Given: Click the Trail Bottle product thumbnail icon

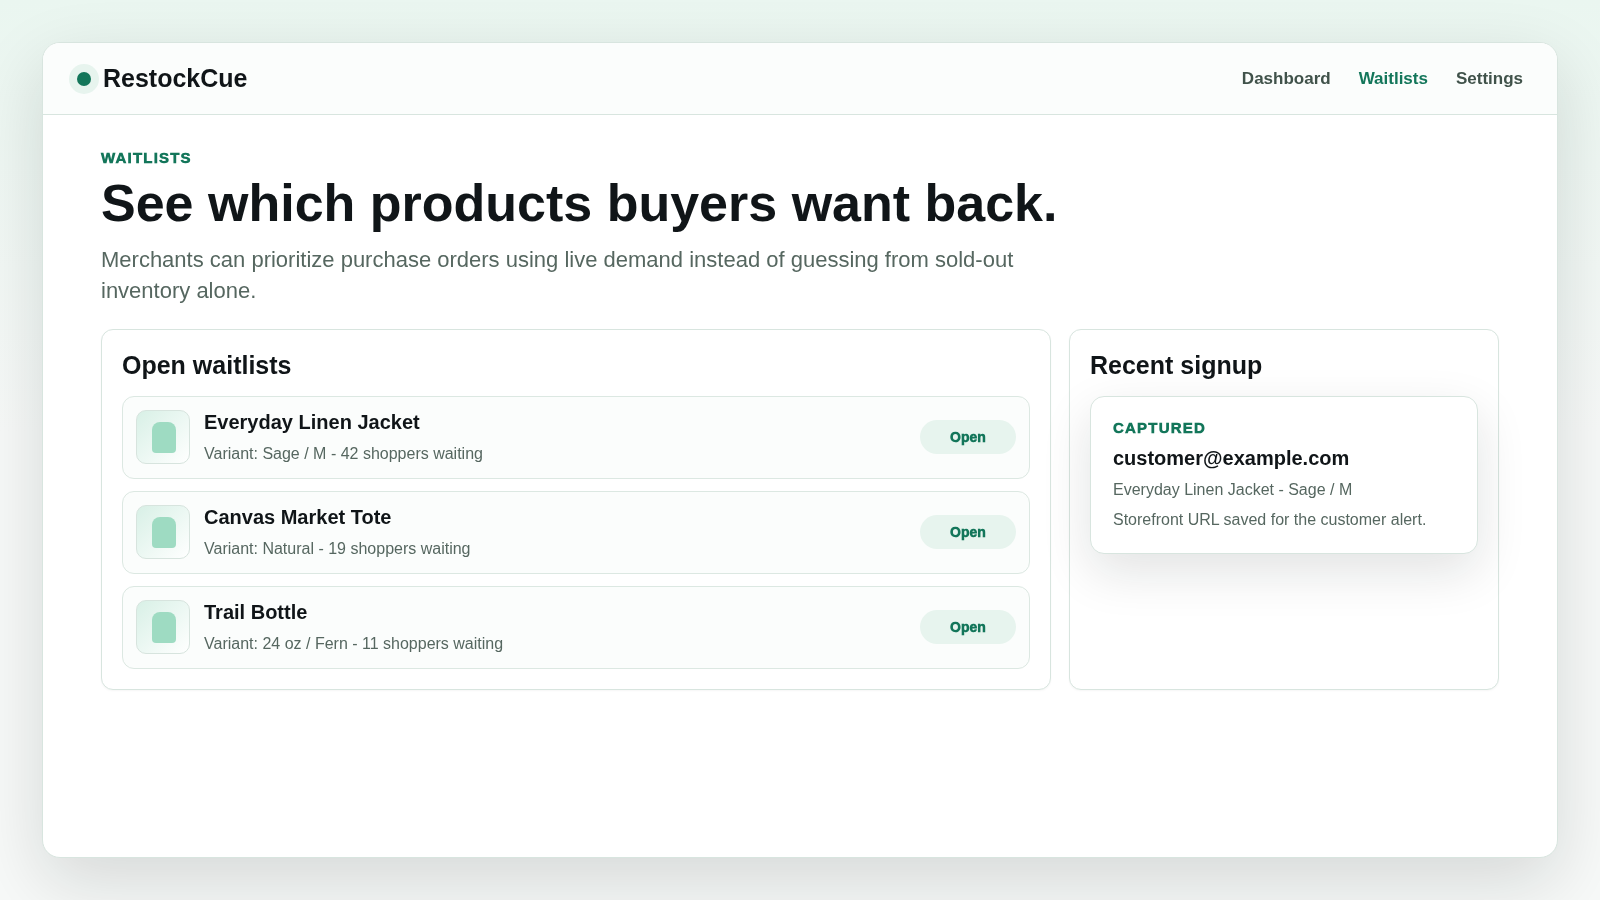Looking at the screenshot, I should tap(163, 627).
